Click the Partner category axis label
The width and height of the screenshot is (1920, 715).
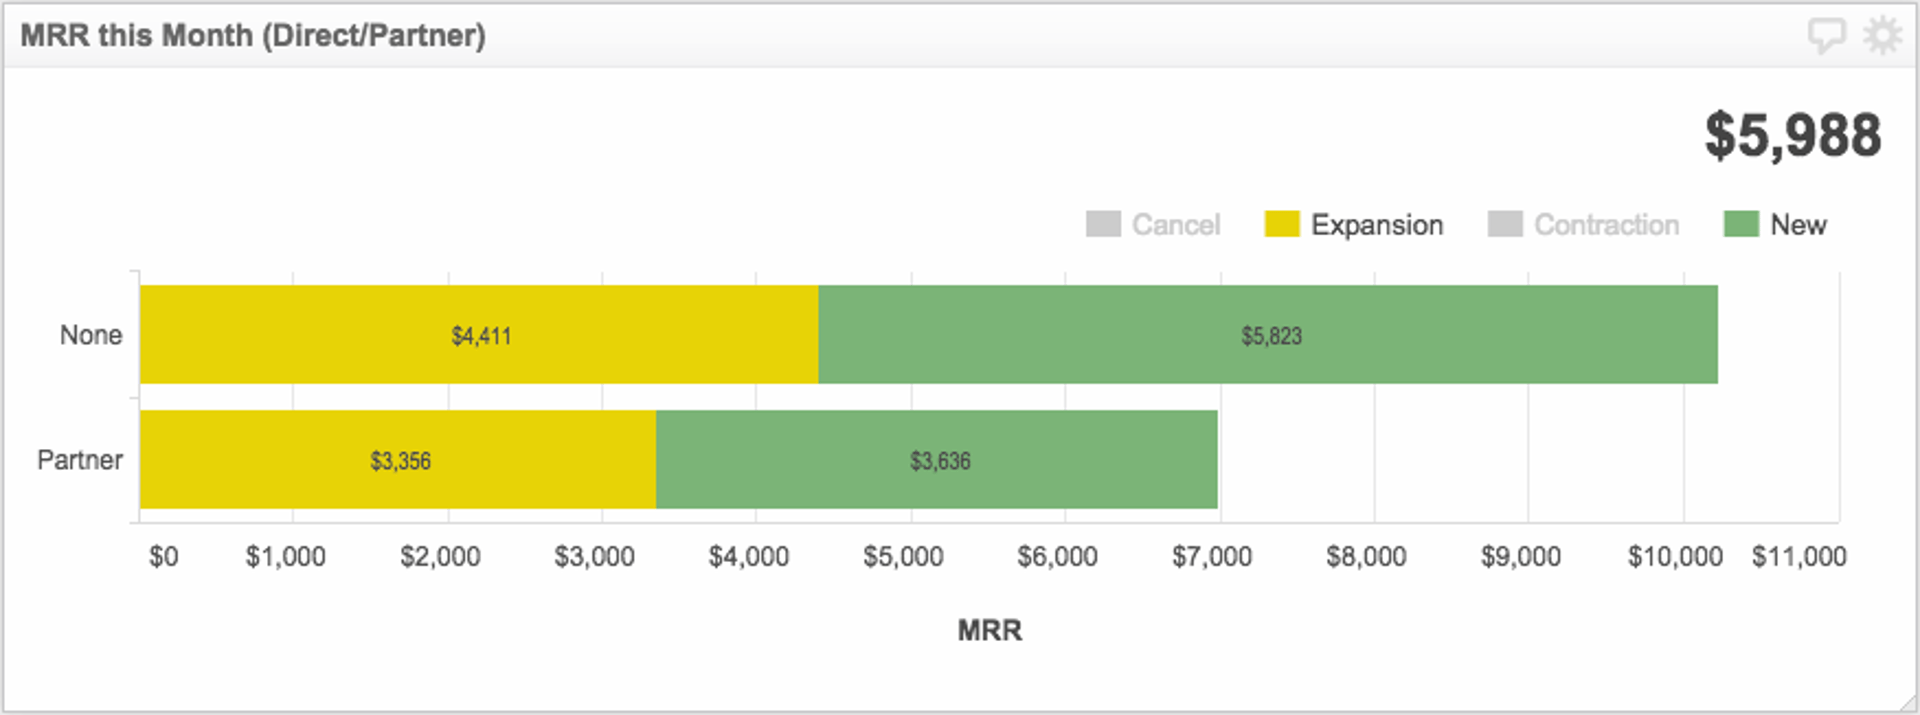[80, 460]
